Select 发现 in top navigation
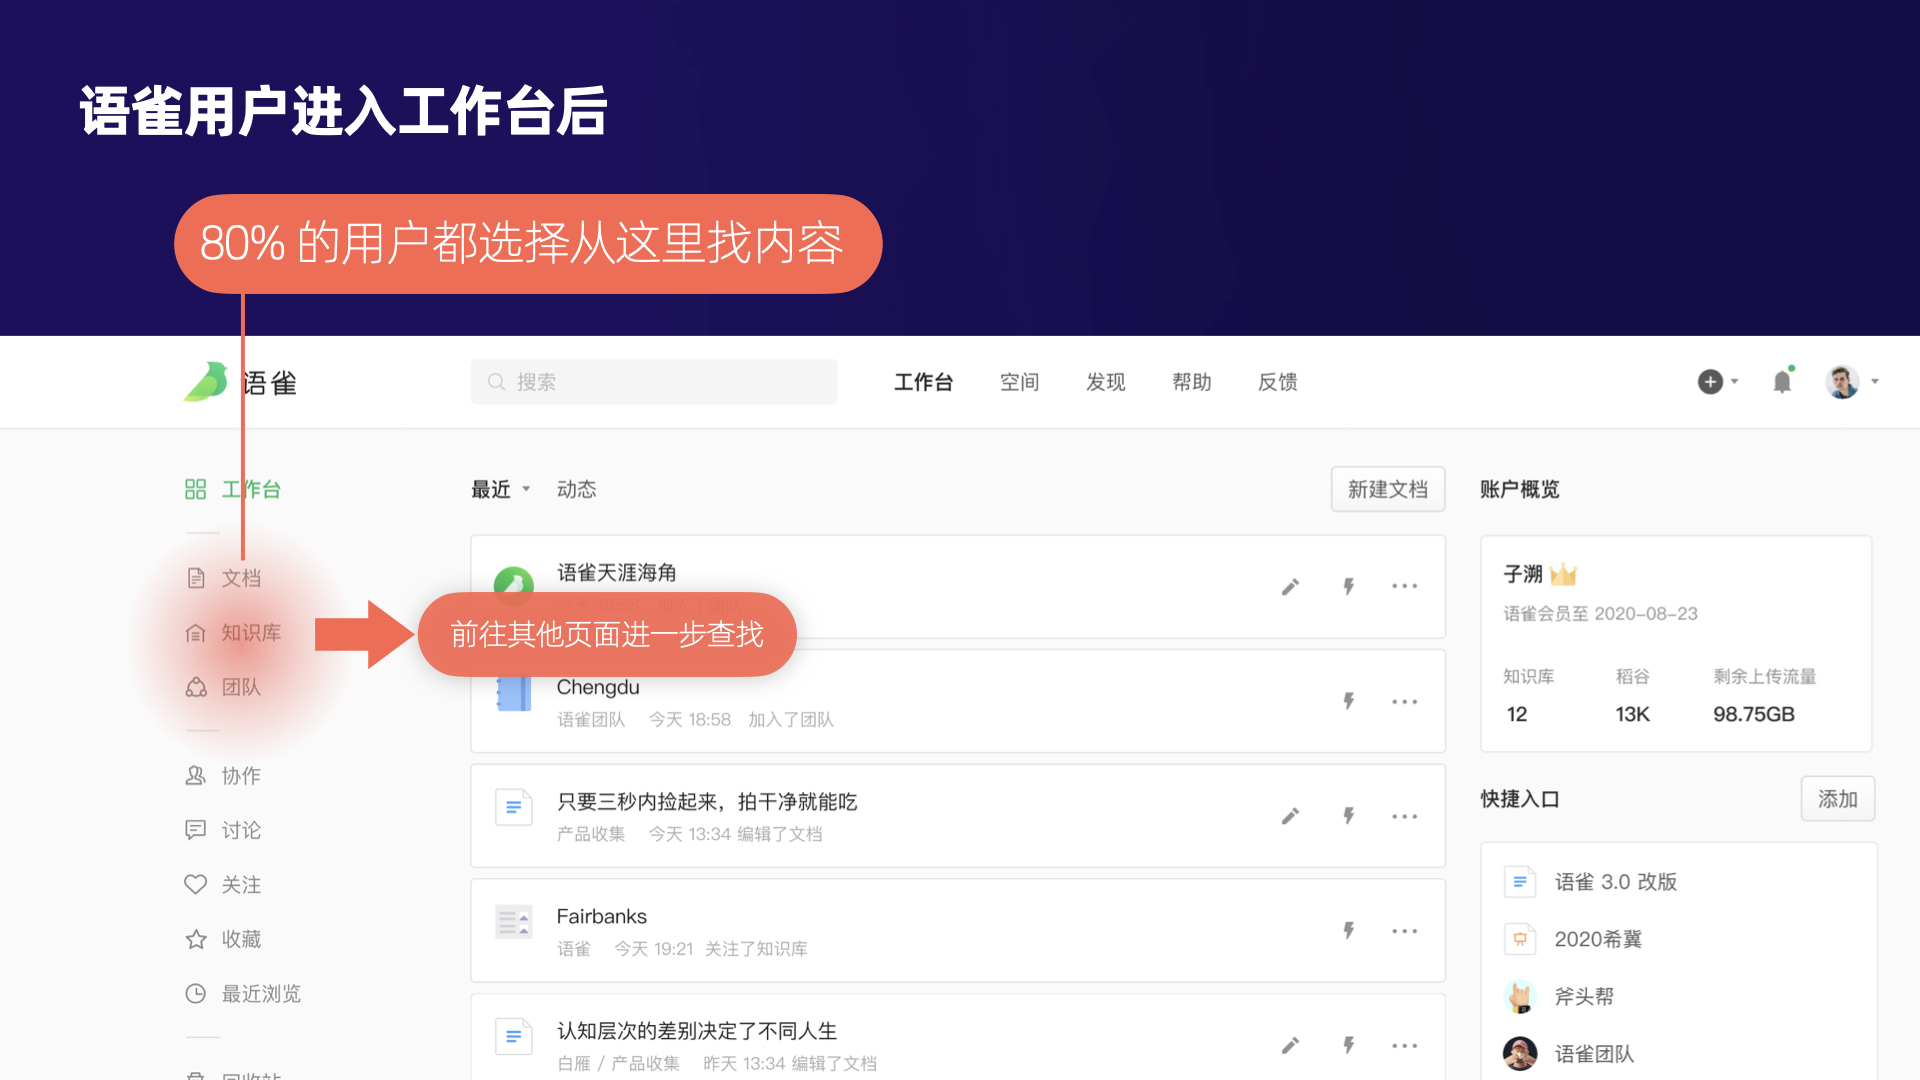 click(x=1105, y=382)
